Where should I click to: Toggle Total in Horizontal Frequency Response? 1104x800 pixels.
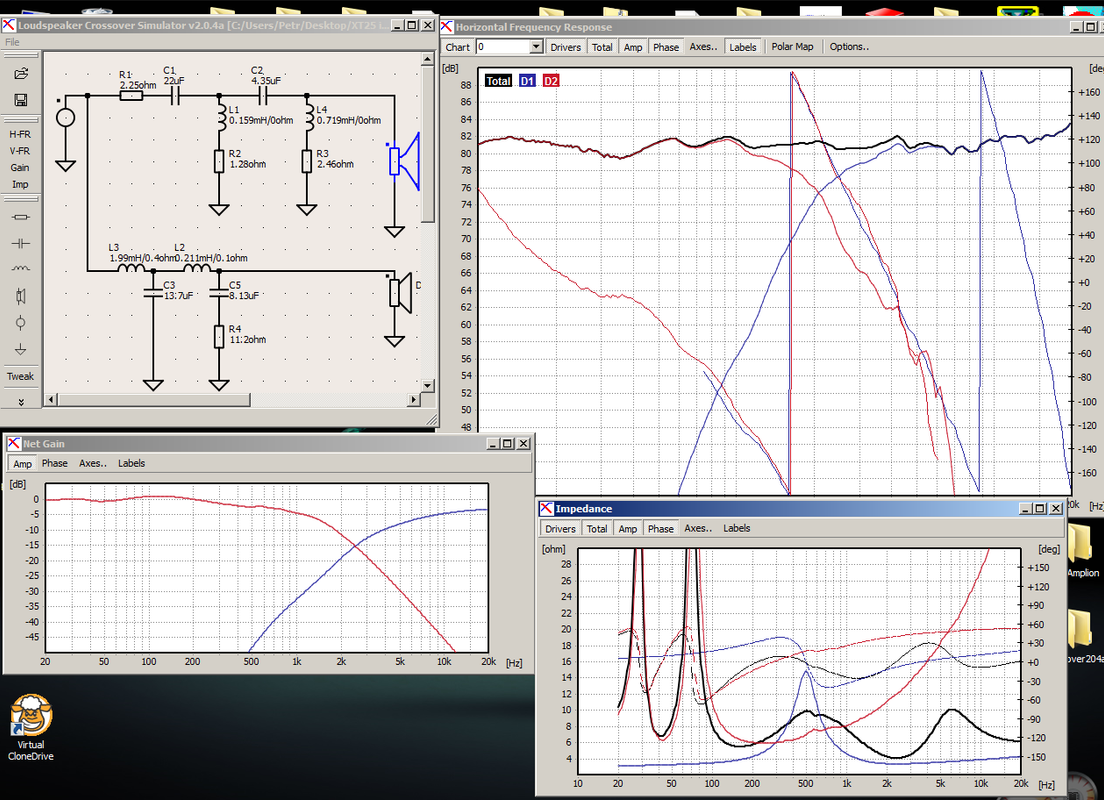coord(602,47)
